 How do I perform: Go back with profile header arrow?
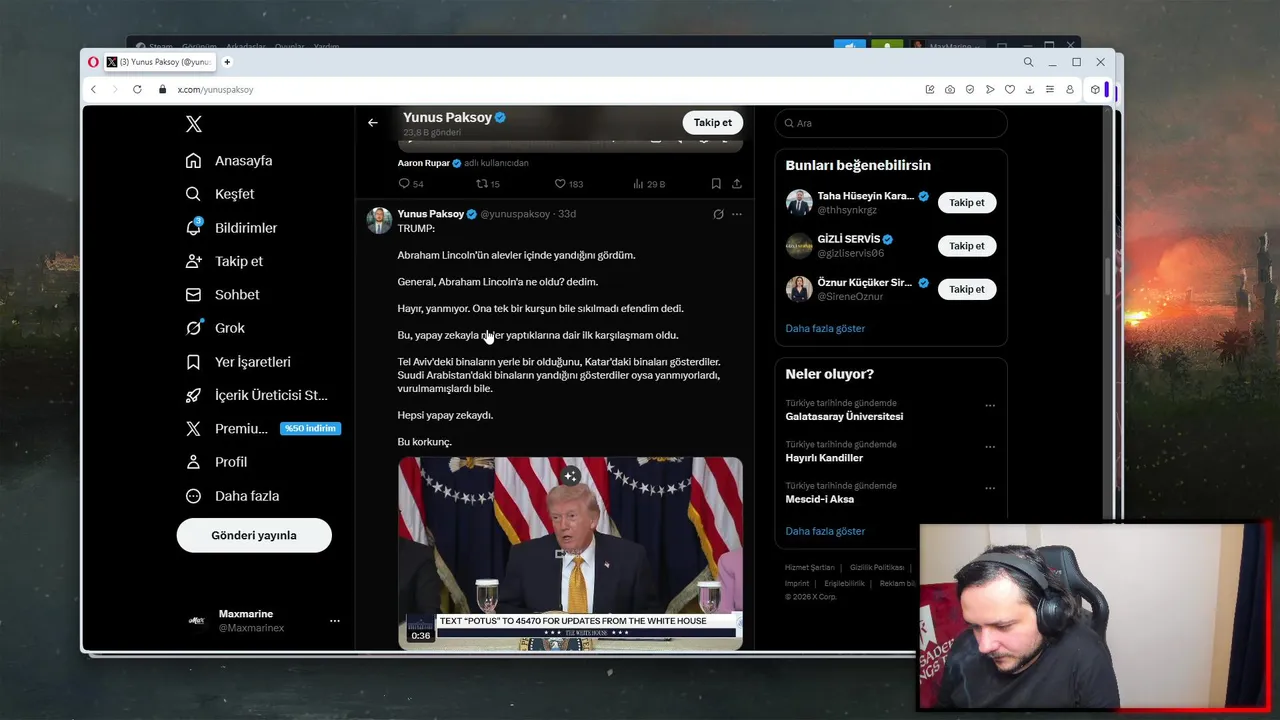tap(373, 123)
